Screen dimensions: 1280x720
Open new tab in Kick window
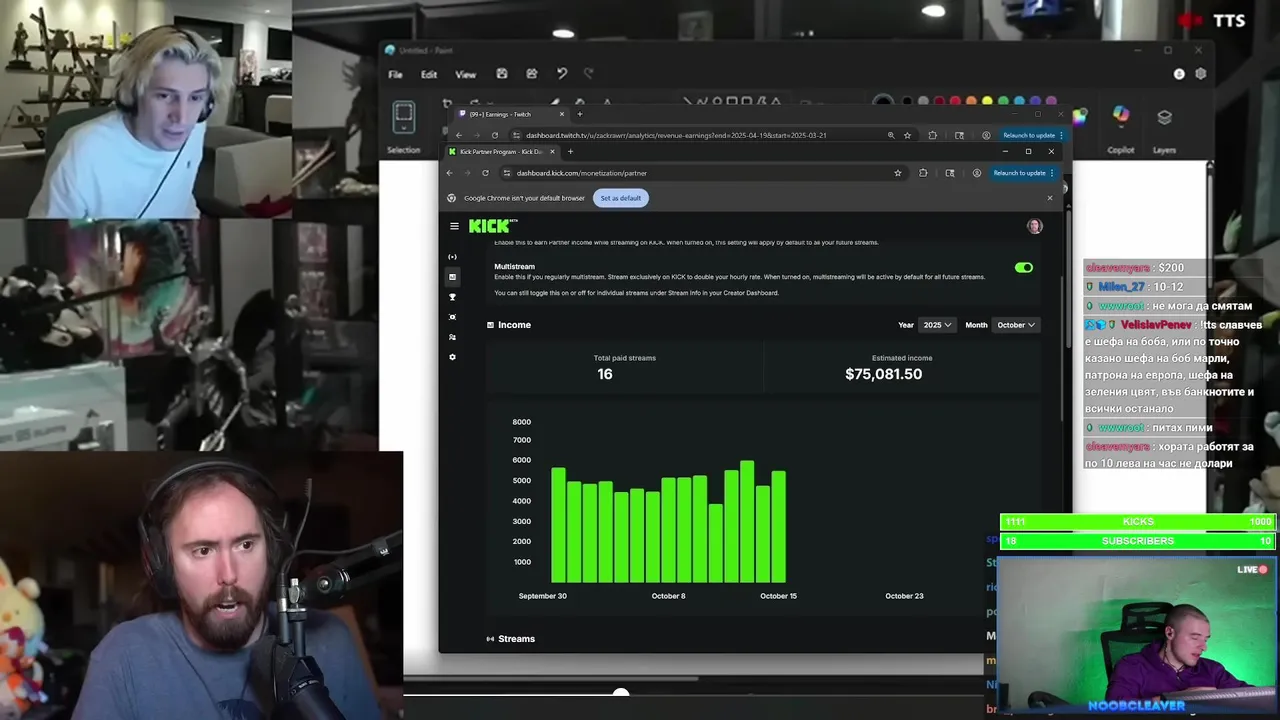(x=570, y=152)
